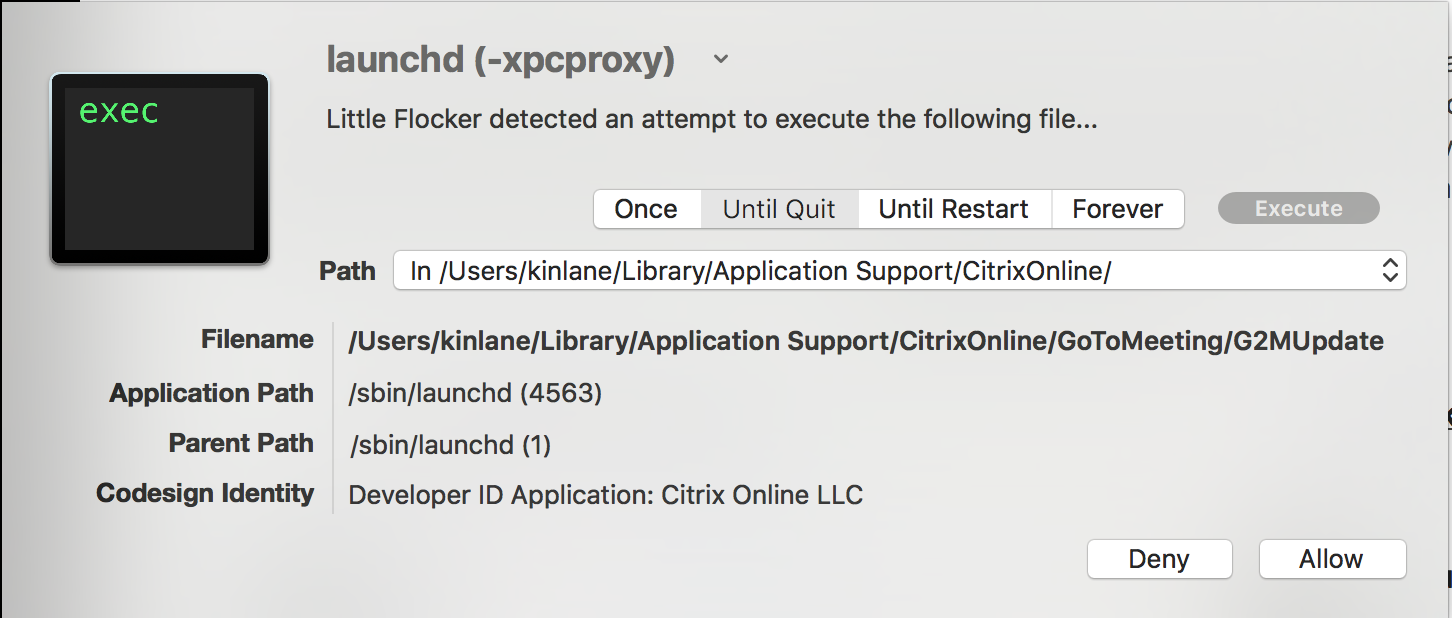Click the Filename label

[x=257, y=340]
